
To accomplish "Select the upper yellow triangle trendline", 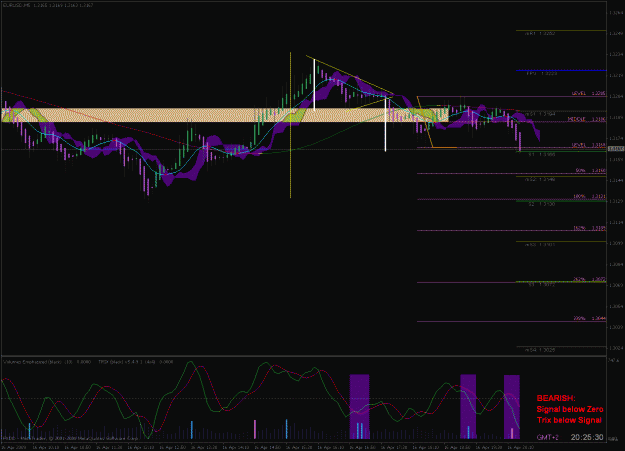I will click(x=350, y=75).
